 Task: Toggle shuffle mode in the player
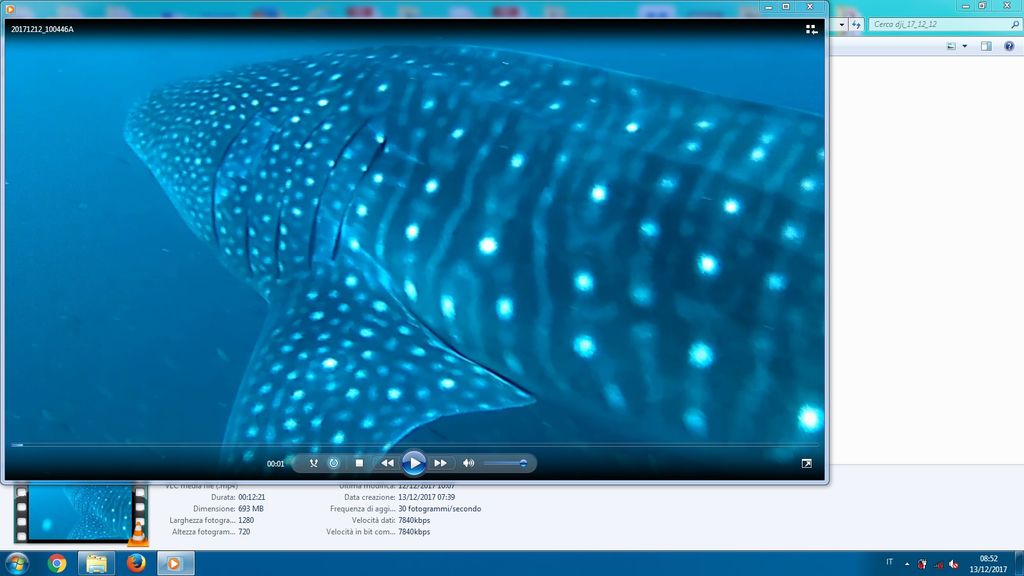[x=313, y=463]
